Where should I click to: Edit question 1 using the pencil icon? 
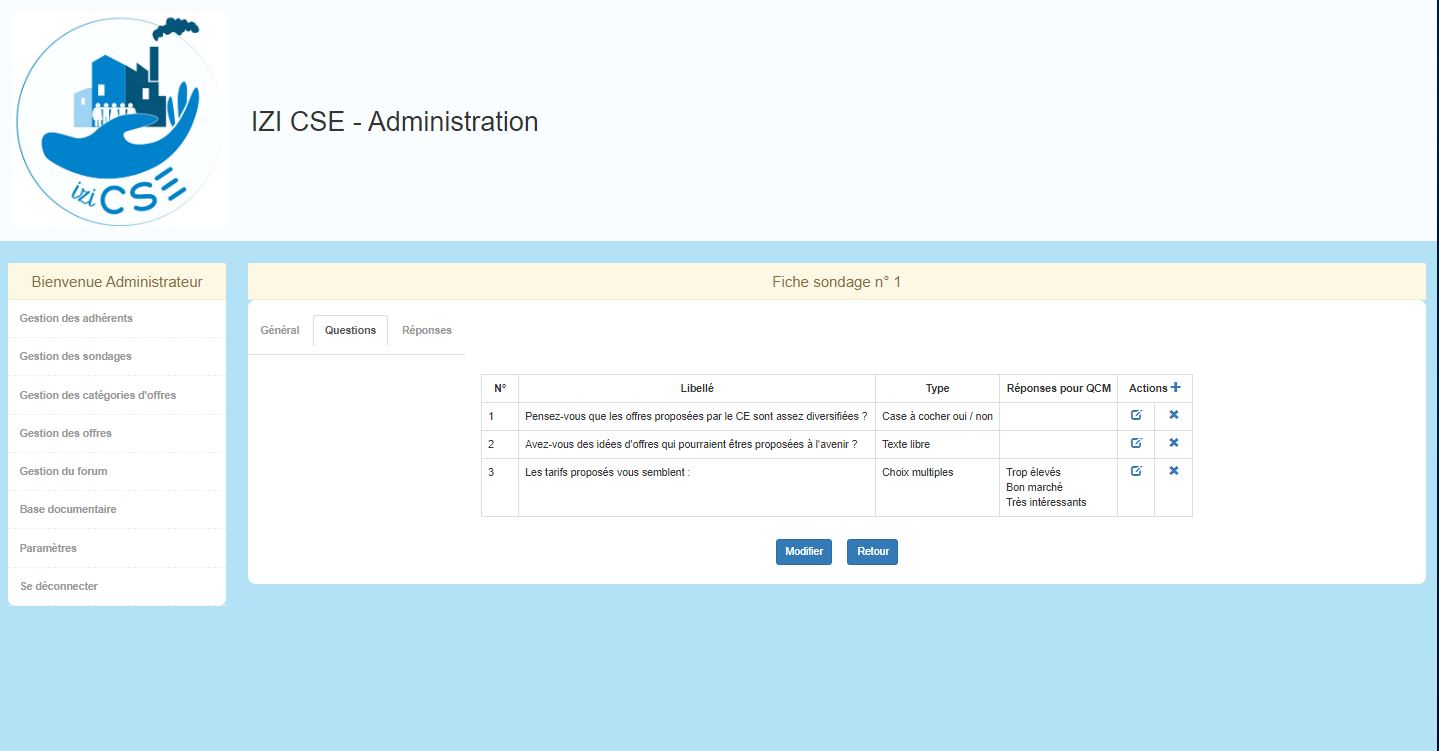click(1136, 415)
